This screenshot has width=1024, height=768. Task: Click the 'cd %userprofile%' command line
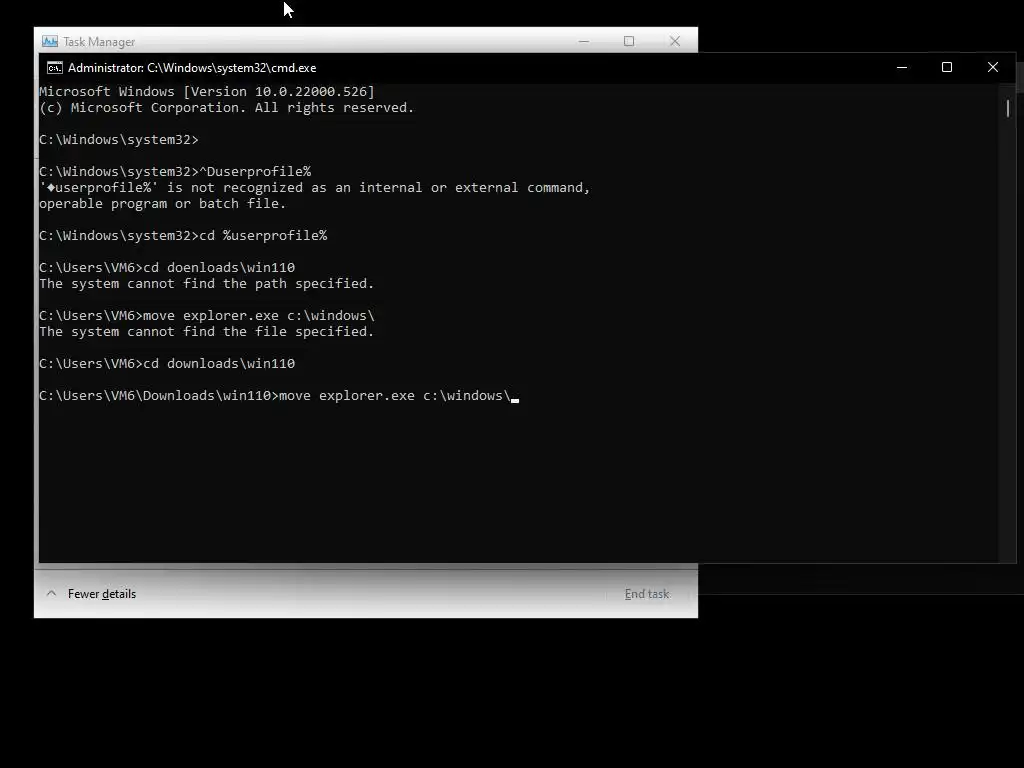183,235
